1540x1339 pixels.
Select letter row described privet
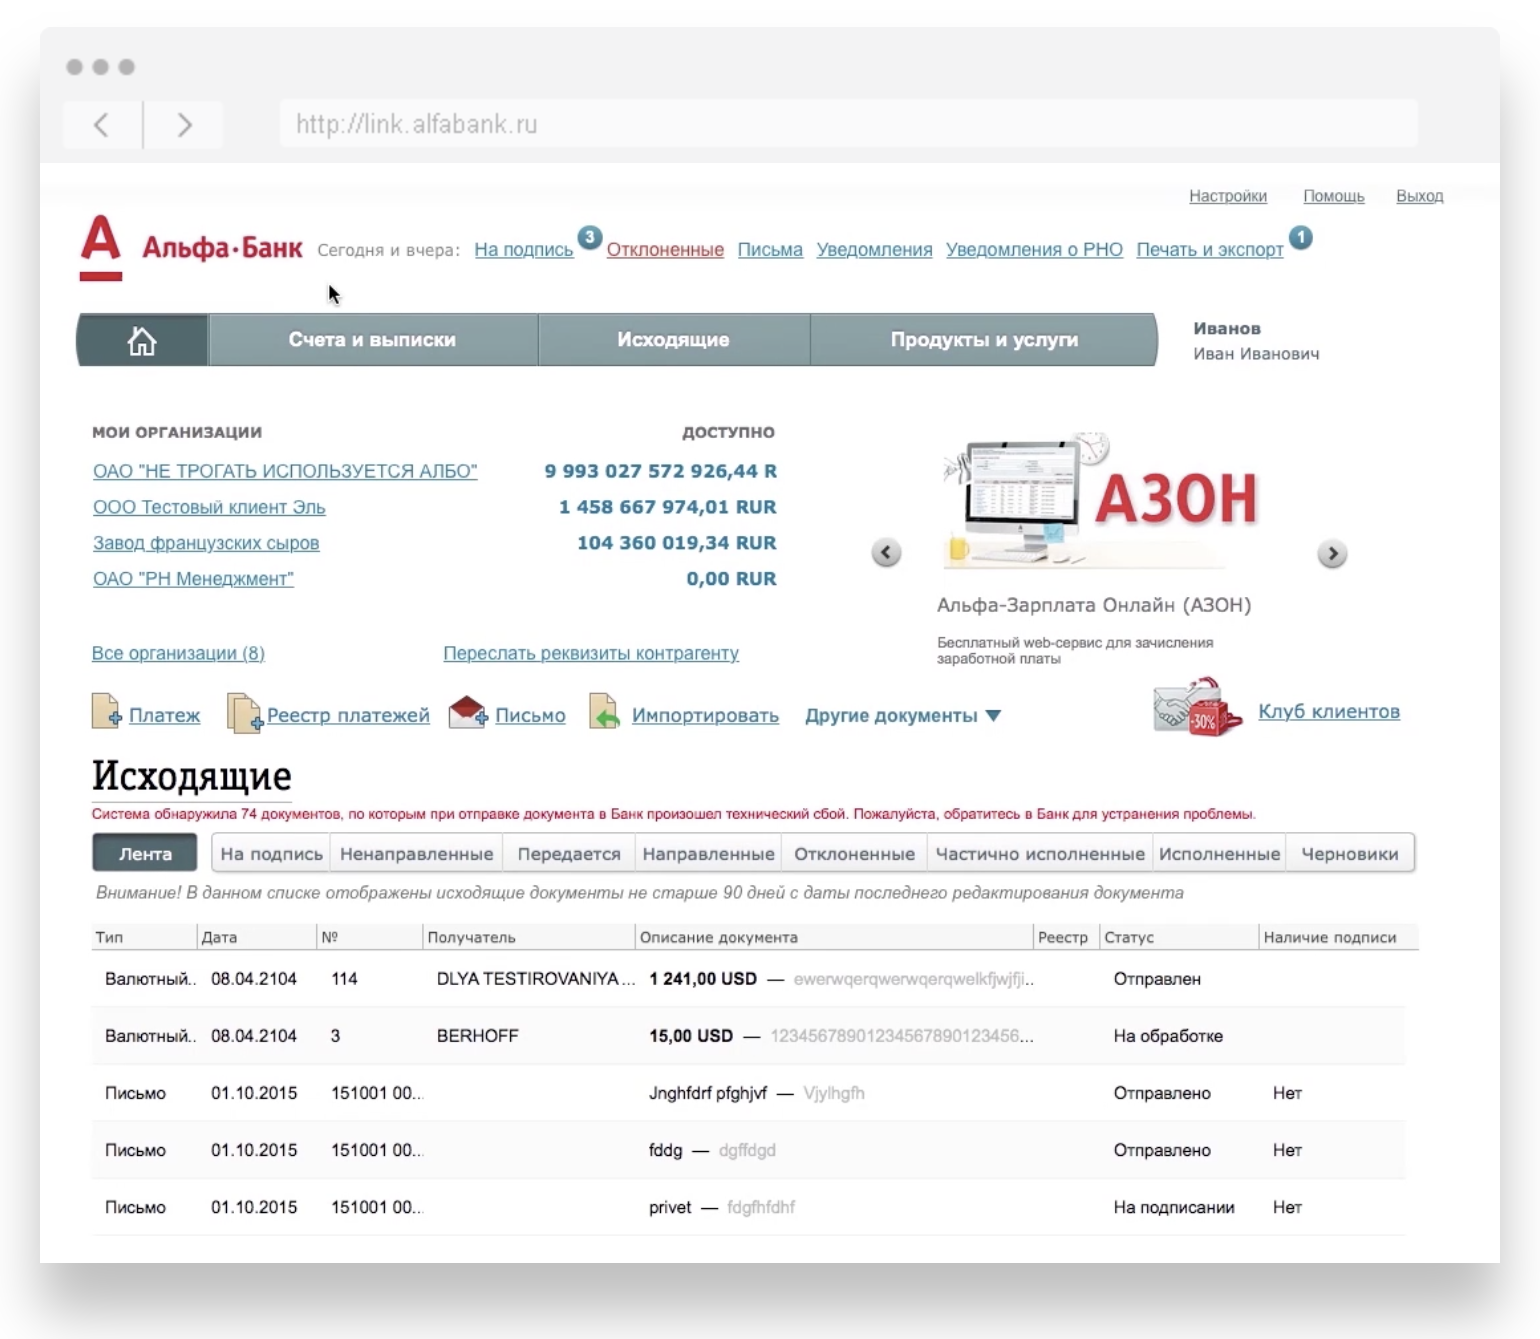pos(748,1207)
